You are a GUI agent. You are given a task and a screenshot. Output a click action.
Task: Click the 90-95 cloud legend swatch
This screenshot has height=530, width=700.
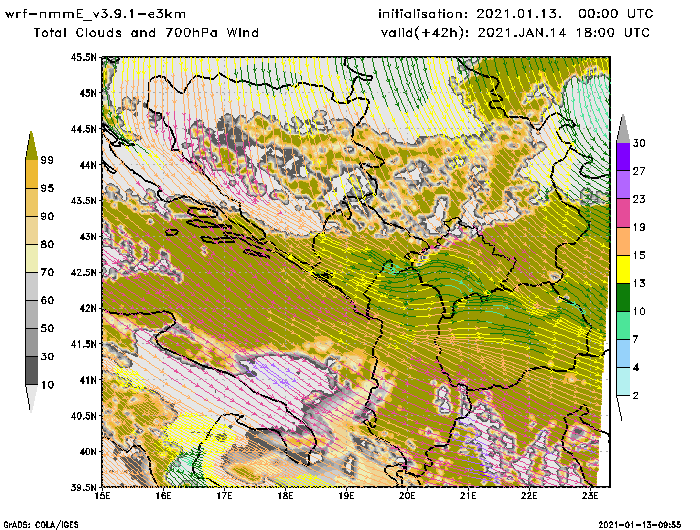(x=31, y=202)
